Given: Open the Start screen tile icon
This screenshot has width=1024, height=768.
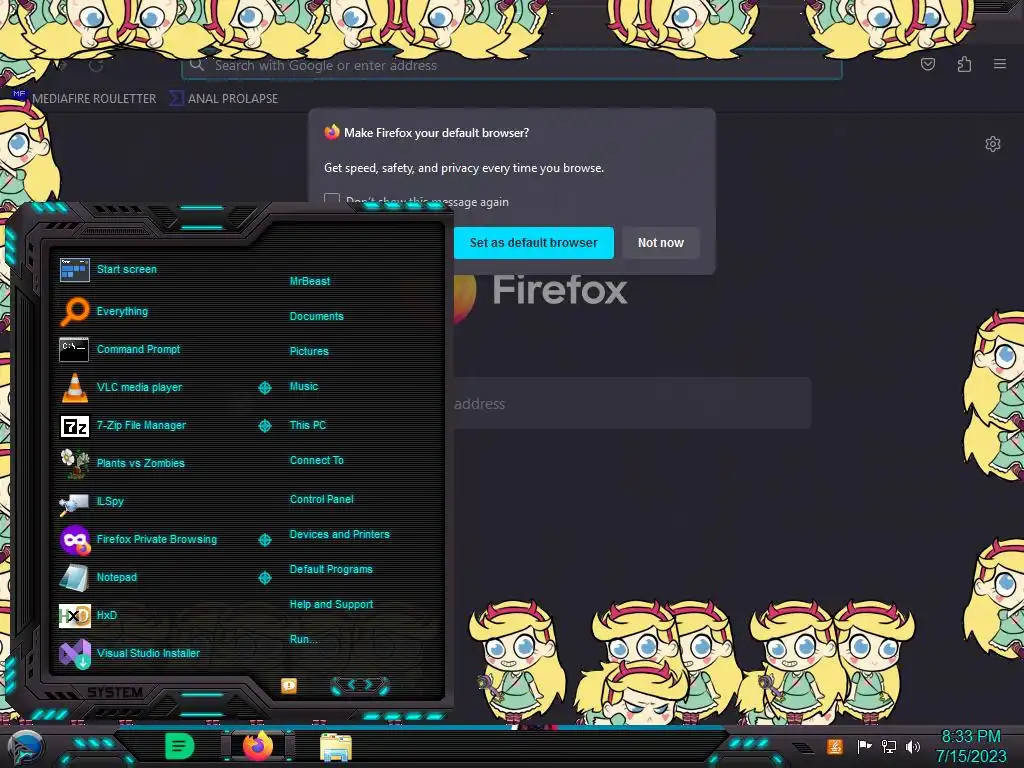Looking at the screenshot, I should pos(74,269).
